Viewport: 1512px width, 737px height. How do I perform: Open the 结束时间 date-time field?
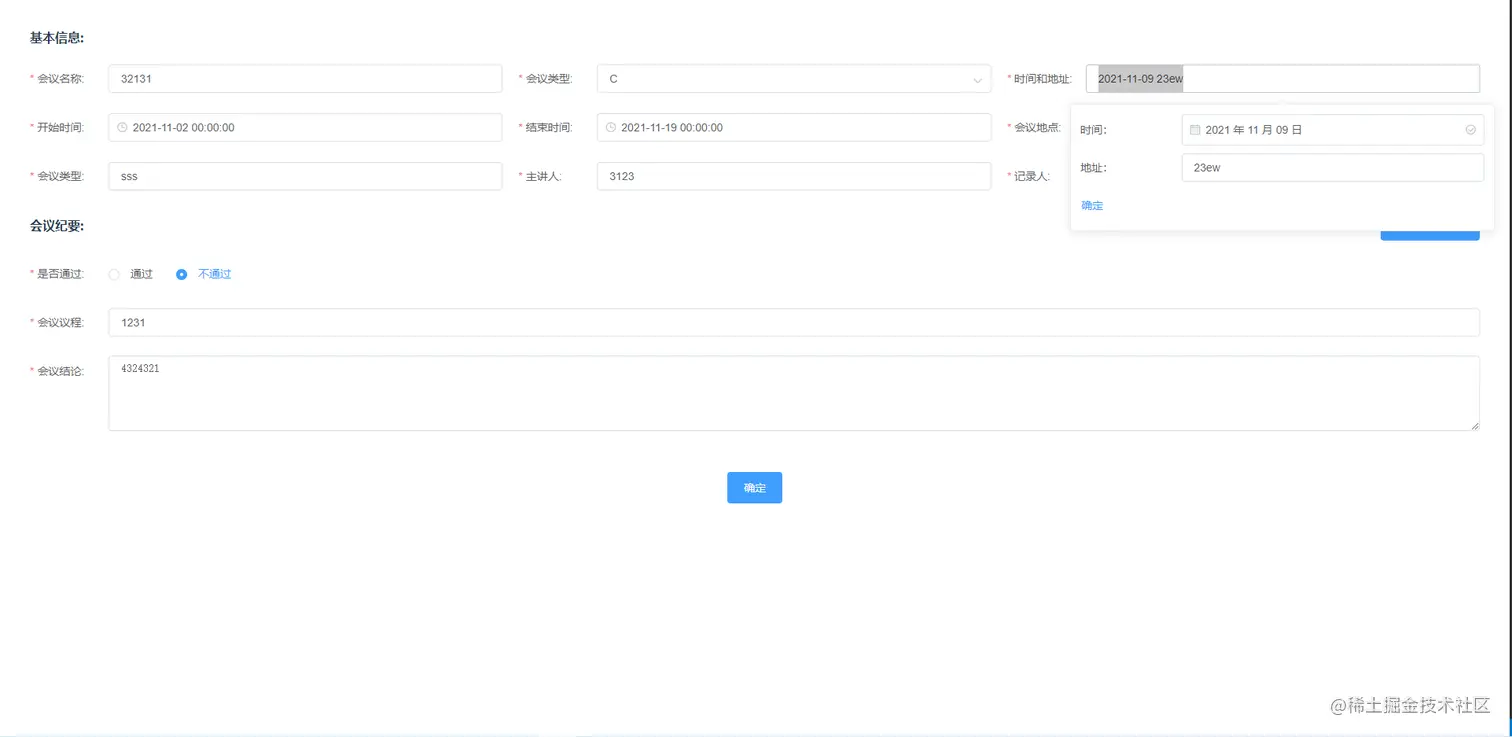(x=794, y=128)
